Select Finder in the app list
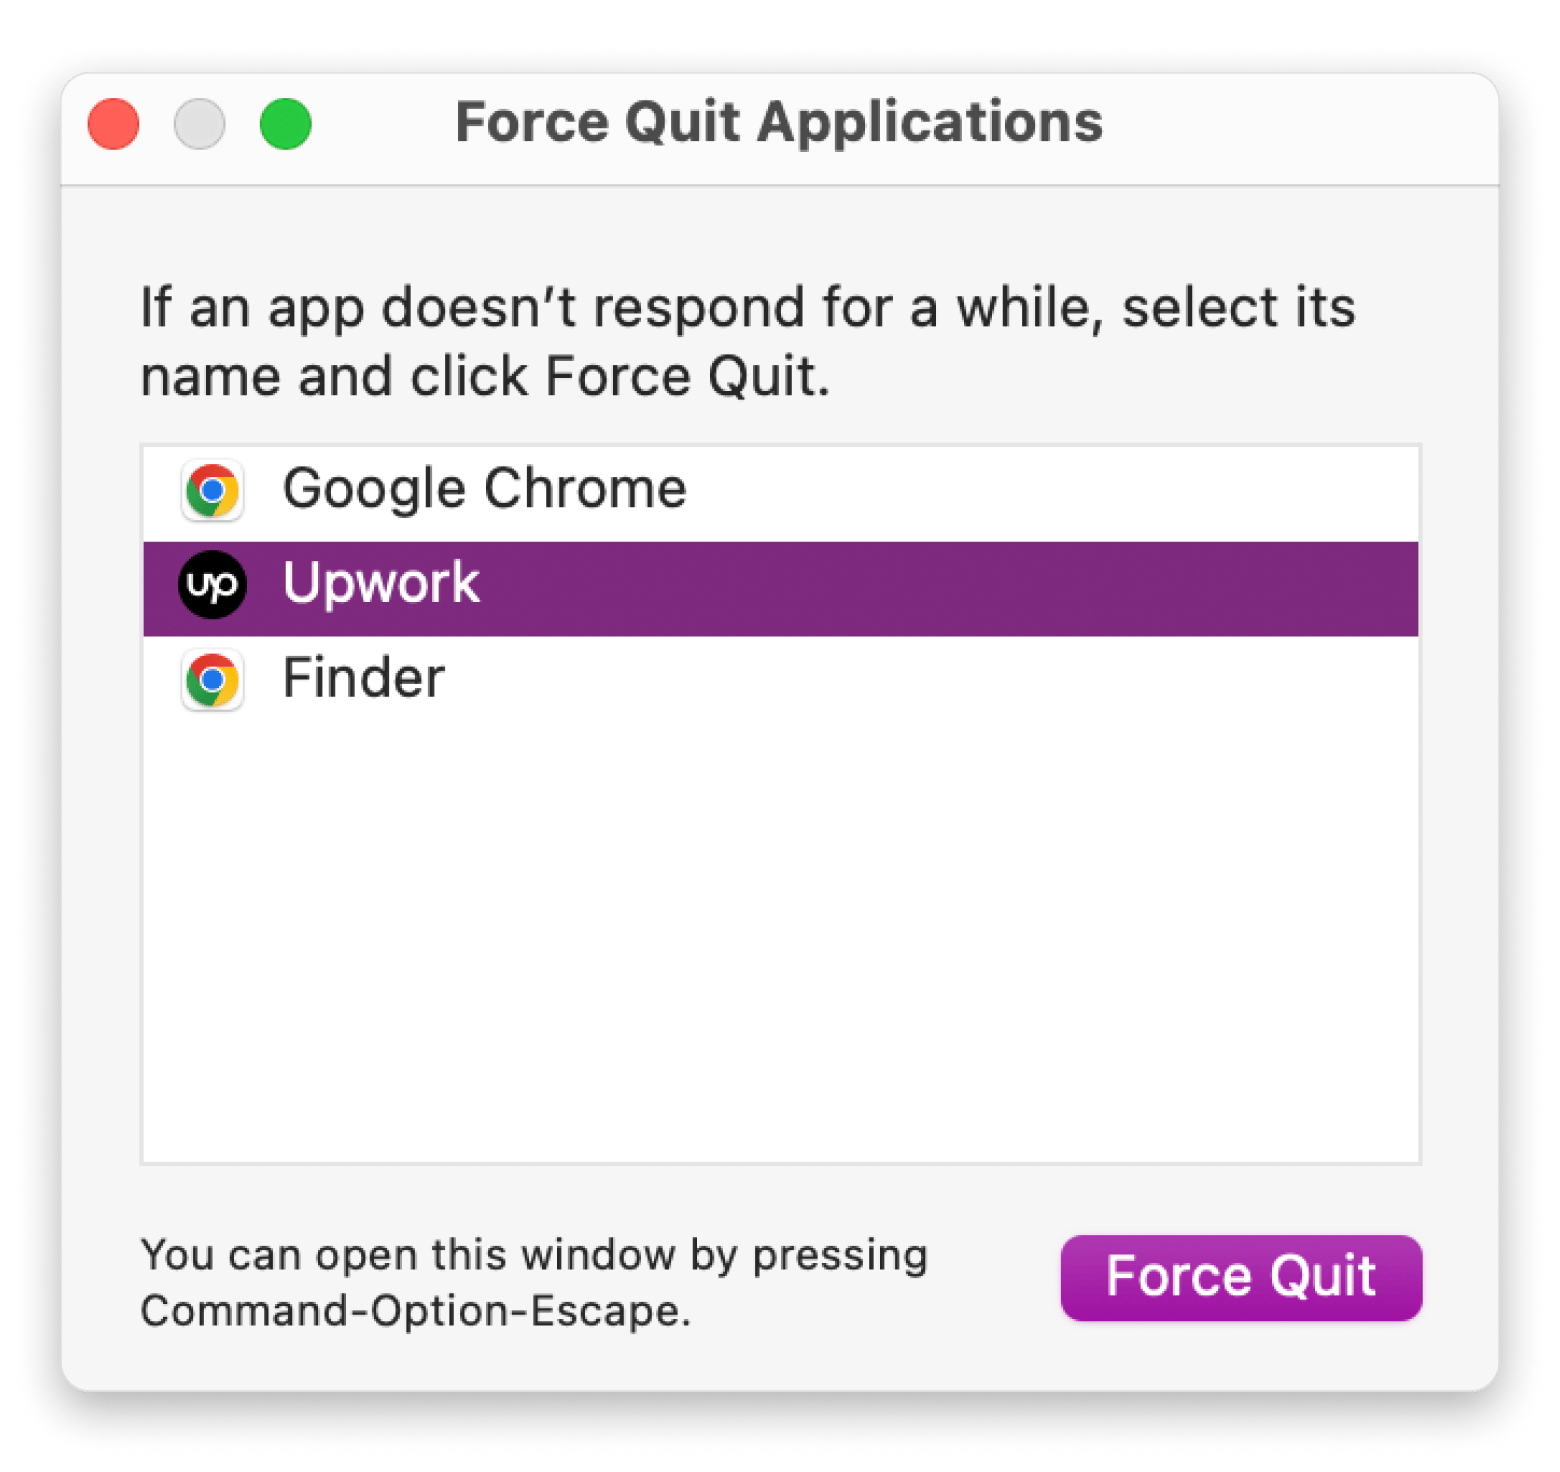1560x1472 pixels. 363,679
